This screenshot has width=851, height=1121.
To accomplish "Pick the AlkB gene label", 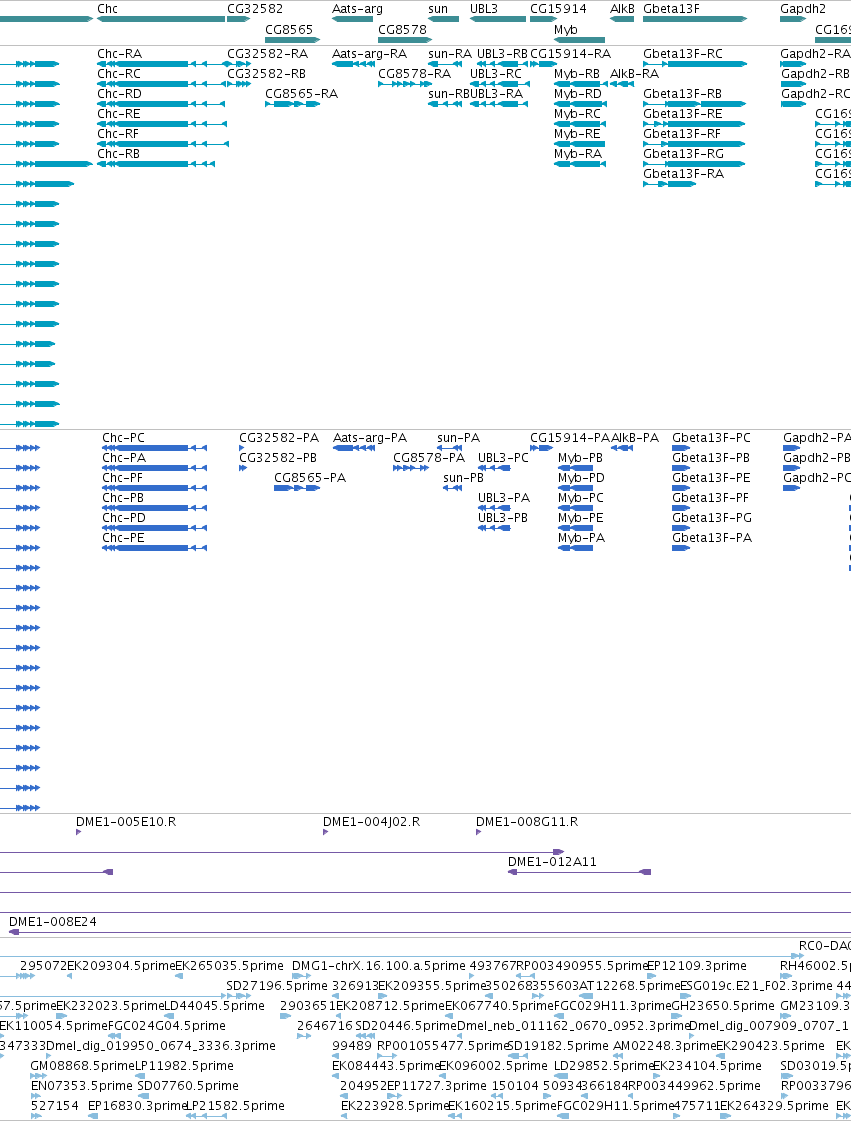I will coord(622,9).
